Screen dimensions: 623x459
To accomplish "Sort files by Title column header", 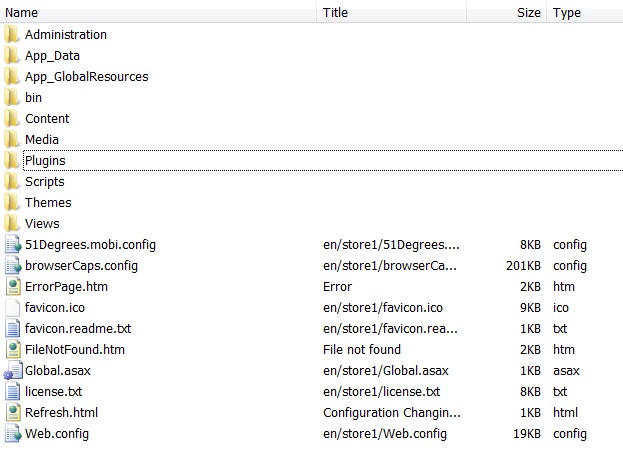I will [335, 13].
